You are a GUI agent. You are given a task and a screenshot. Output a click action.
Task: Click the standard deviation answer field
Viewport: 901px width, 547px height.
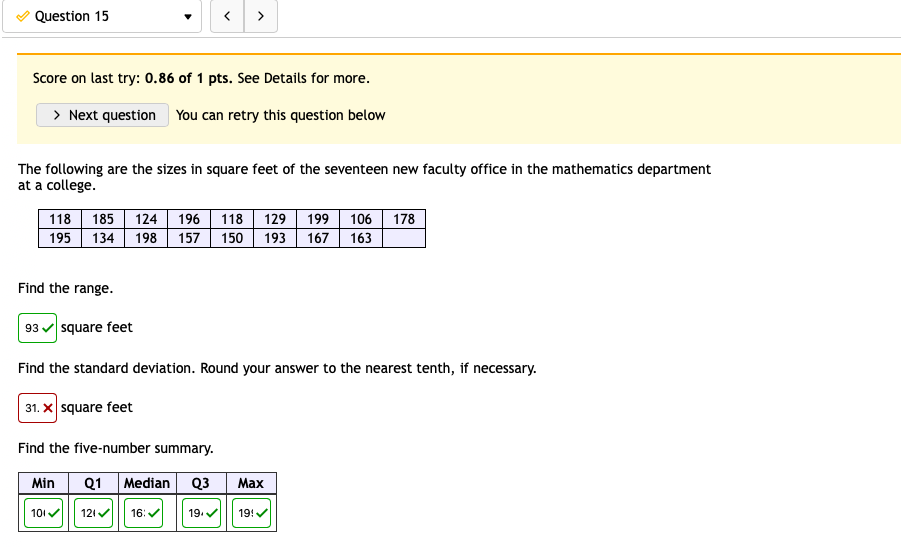click(x=37, y=408)
